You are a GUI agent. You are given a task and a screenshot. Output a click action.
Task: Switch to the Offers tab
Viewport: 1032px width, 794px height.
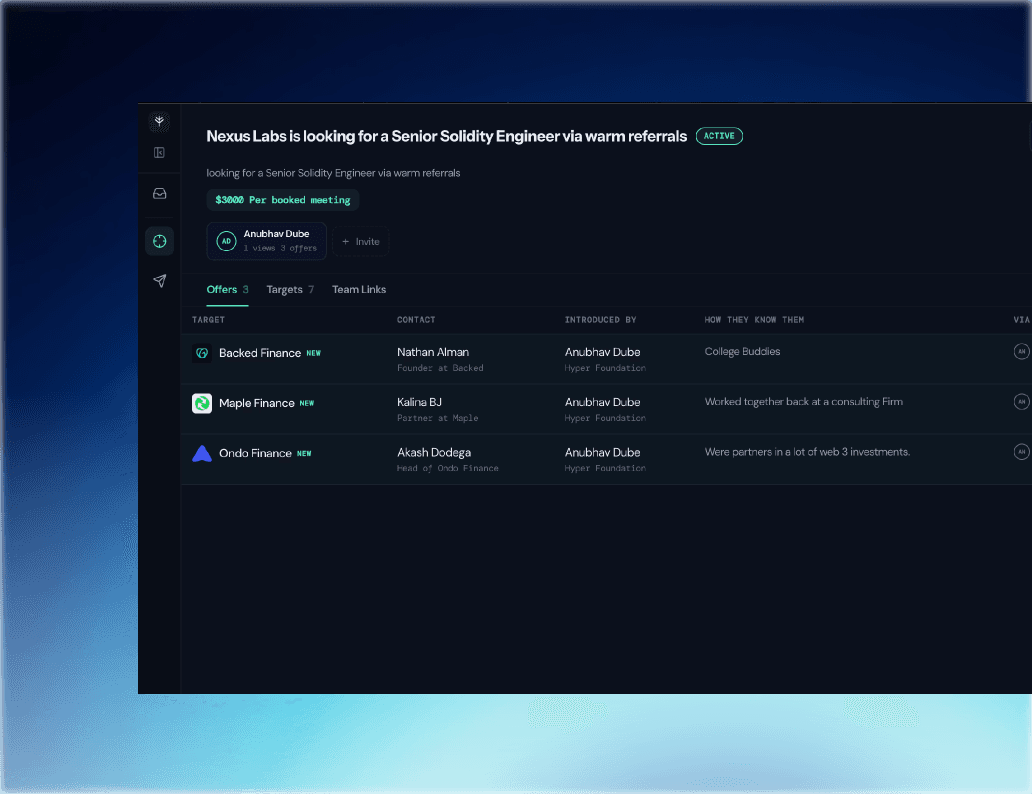[x=227, y=290]
